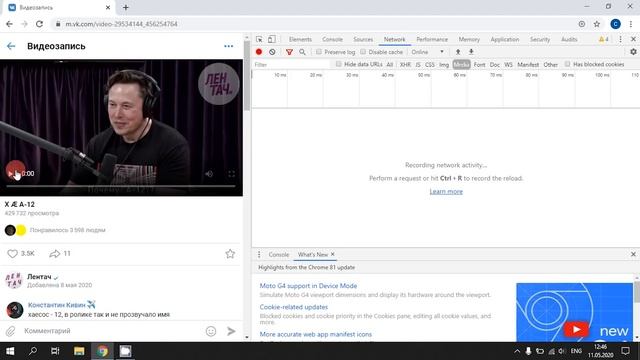Clear the network log

[x=272, y=52]
